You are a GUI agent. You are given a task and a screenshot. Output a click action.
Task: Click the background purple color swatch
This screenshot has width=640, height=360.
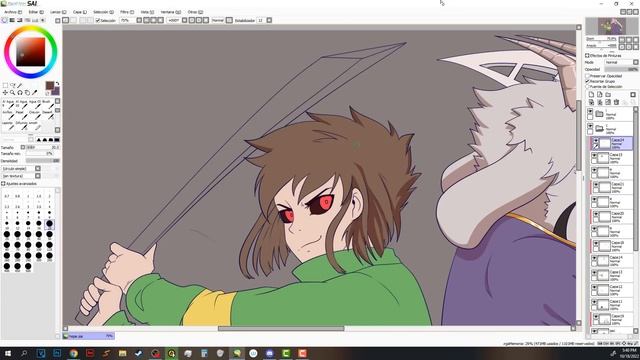tap(56, 91)
